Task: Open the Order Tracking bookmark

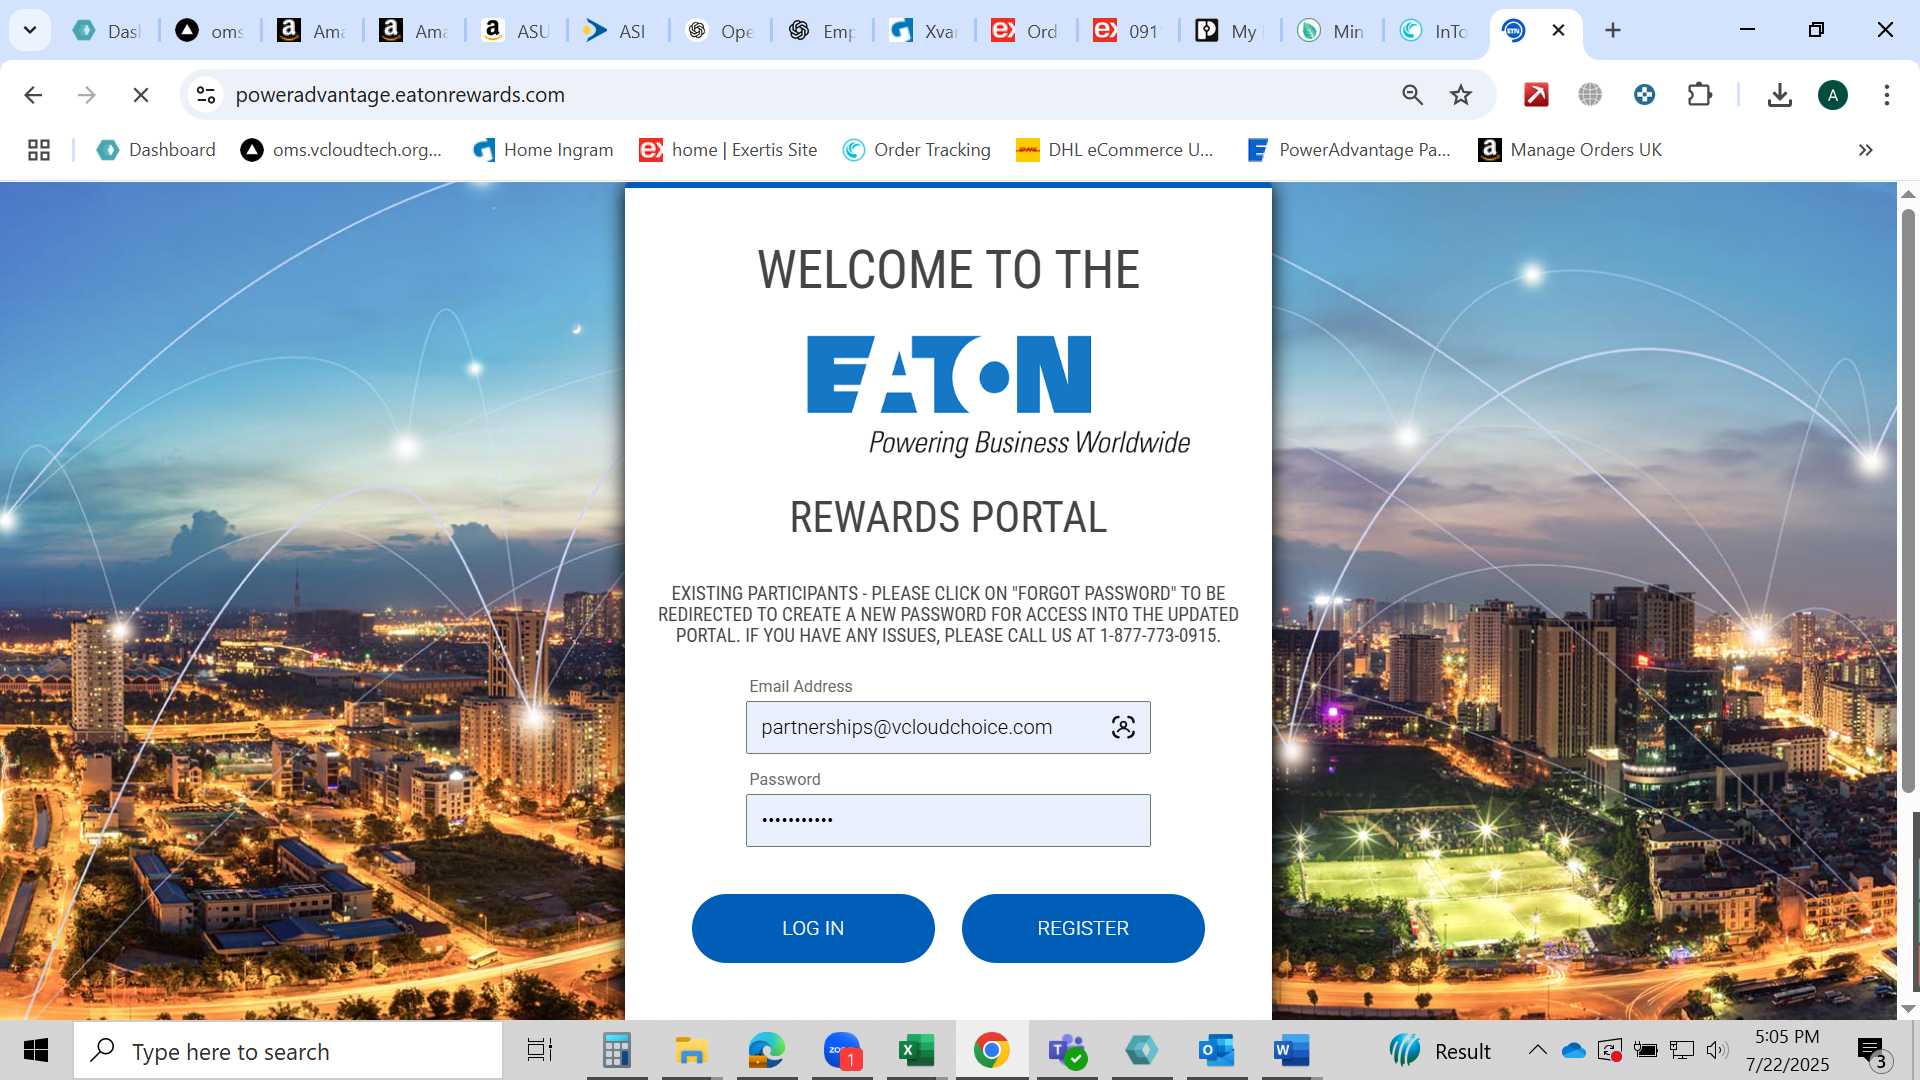Action: 917,150
